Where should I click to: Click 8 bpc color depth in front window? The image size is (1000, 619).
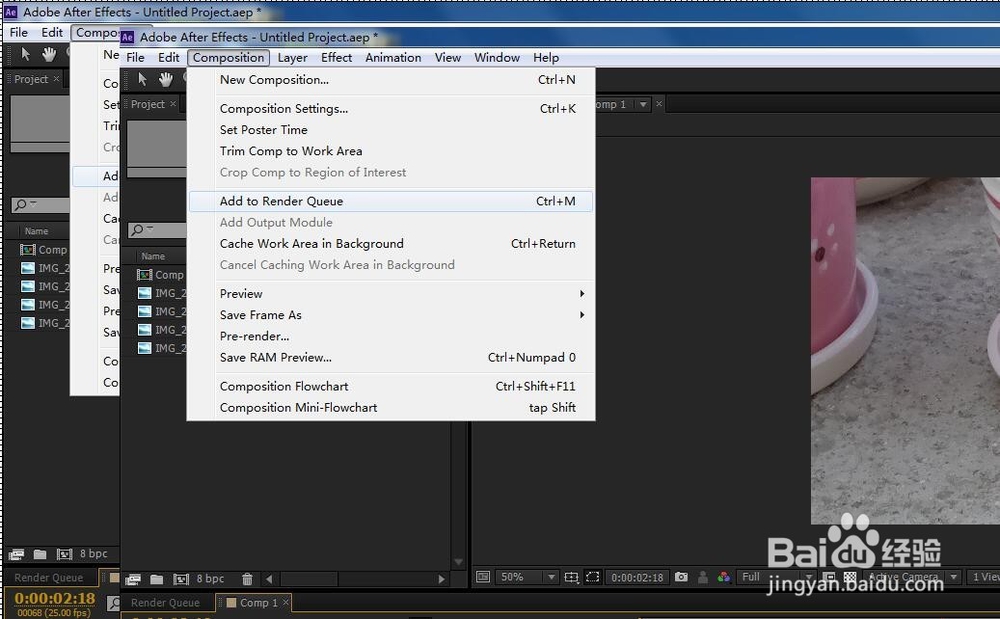210,579
